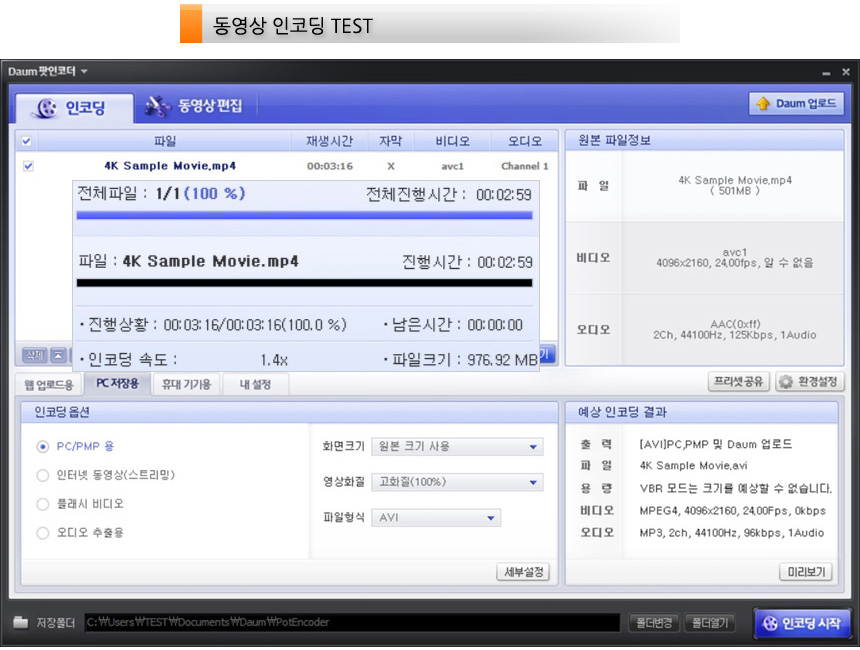
Task: Open the 파일형식 AVI dropdown
Action: pos(436,518)
